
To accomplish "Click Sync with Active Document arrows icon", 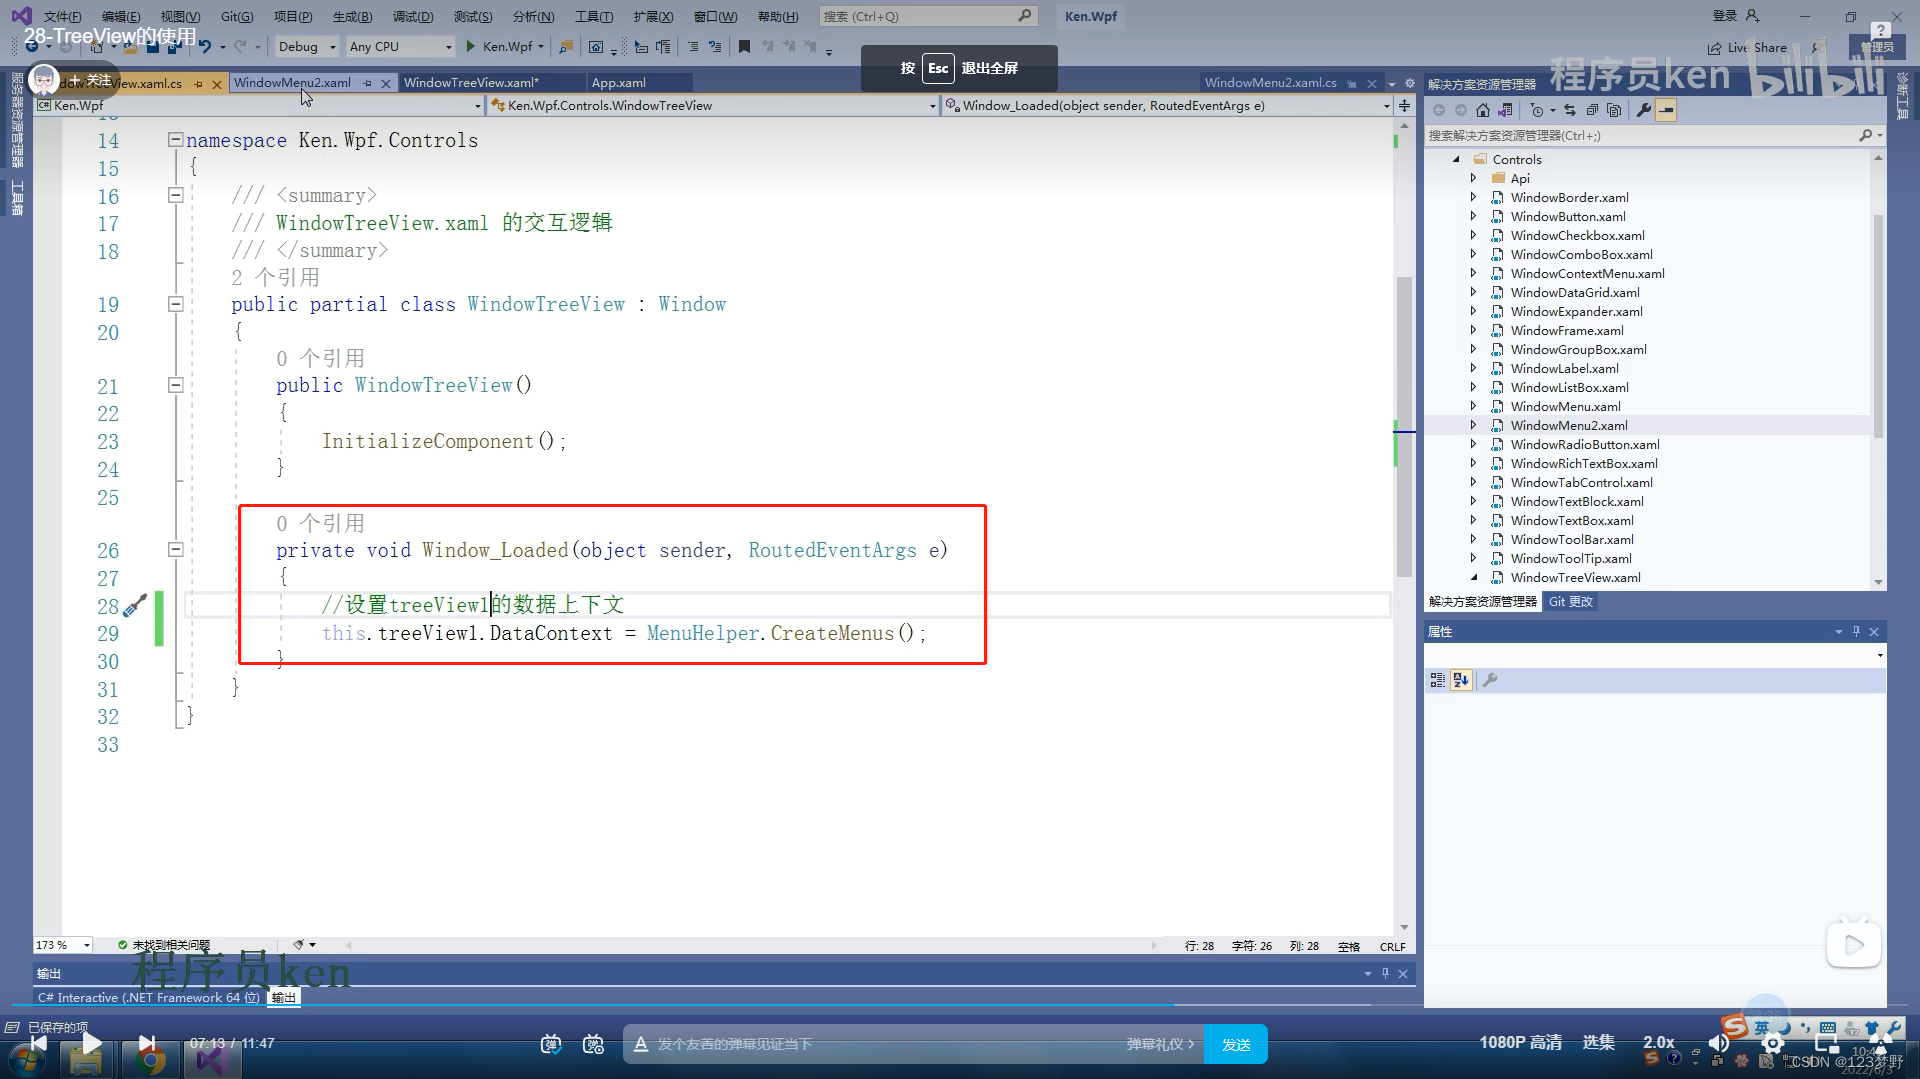I will click(1570, 110).
